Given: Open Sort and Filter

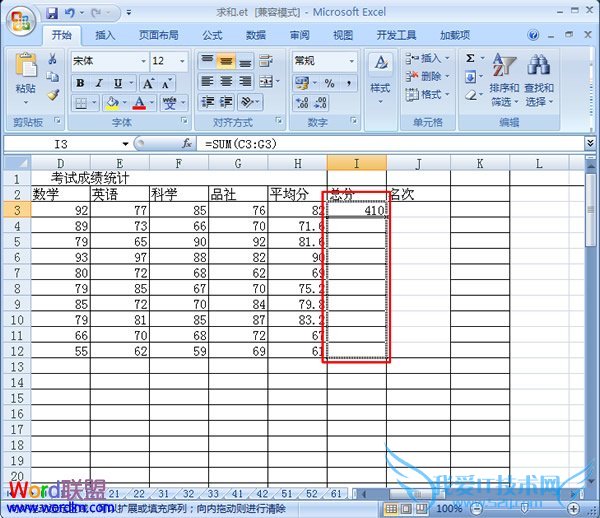Looking at the screenshot, I should (x=504, y=80).
